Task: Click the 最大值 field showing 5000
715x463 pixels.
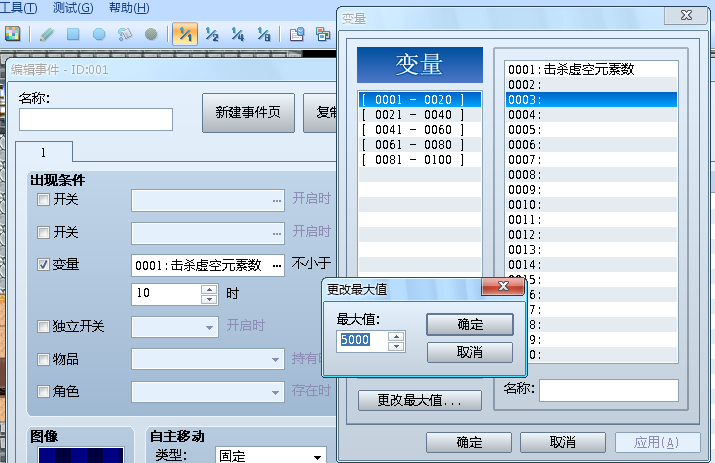Action: pos(363,340)
